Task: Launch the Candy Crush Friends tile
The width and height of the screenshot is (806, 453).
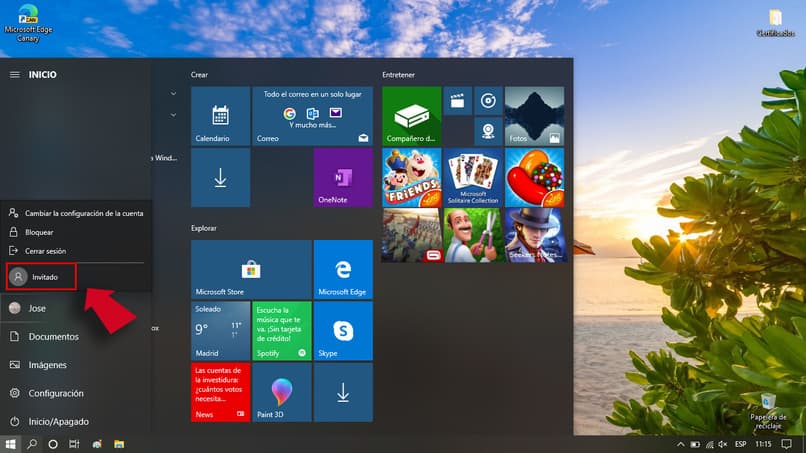Action: (x=412, y=178)
